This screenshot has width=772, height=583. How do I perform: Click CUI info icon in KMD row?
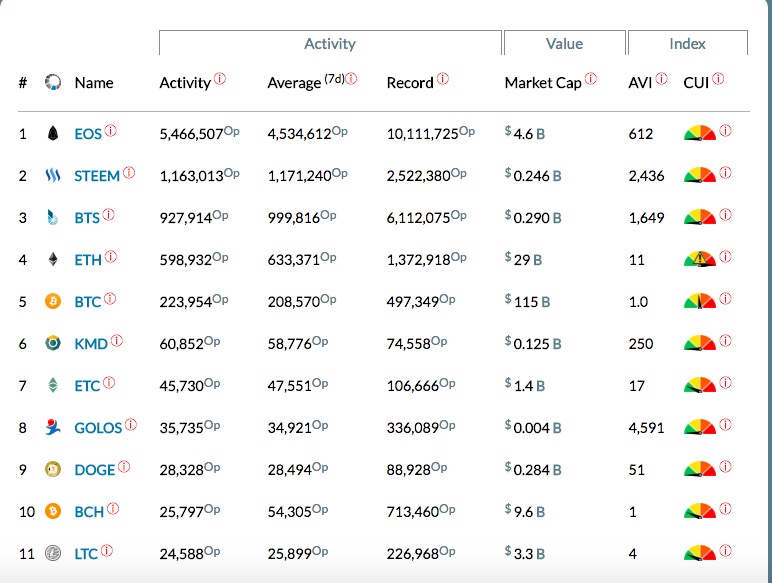tap(725, 341)
